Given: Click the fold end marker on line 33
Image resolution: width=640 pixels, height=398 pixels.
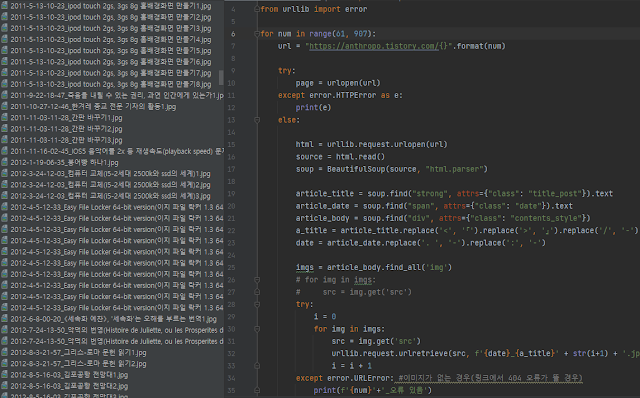Looking at the screenshot, I should (x=257, y=365).
